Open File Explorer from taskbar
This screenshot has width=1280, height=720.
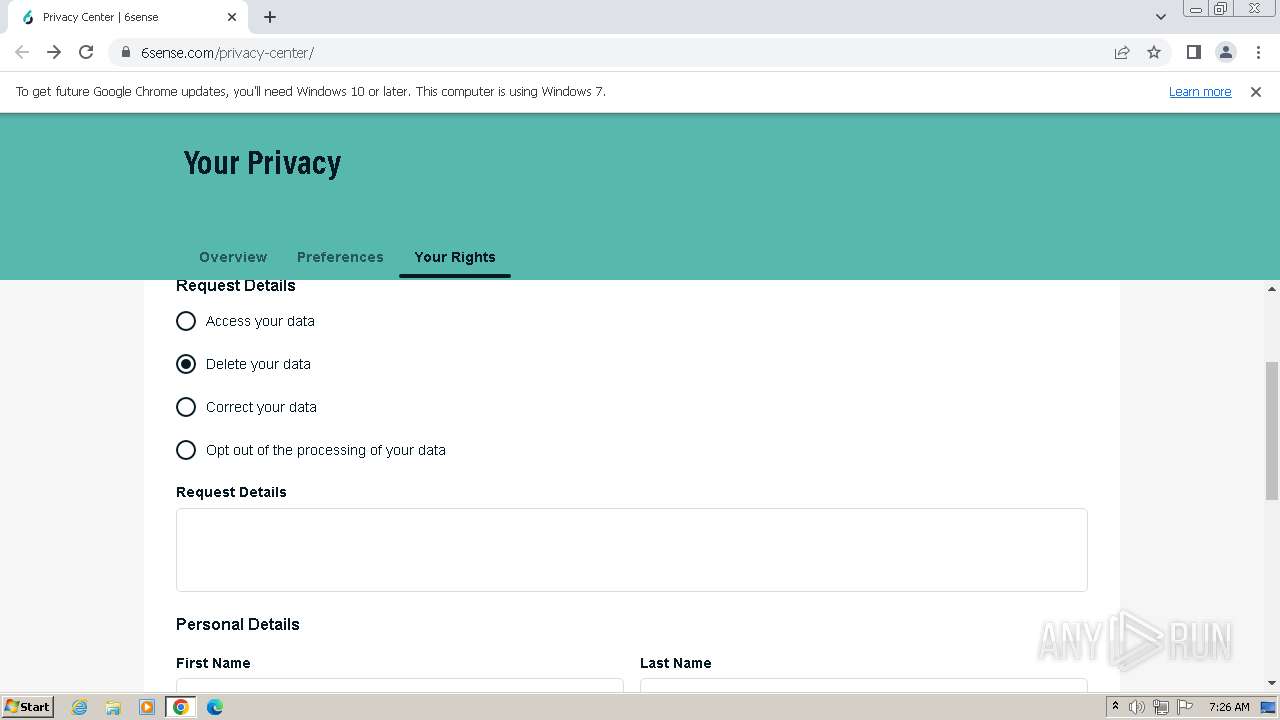[113, 707]
